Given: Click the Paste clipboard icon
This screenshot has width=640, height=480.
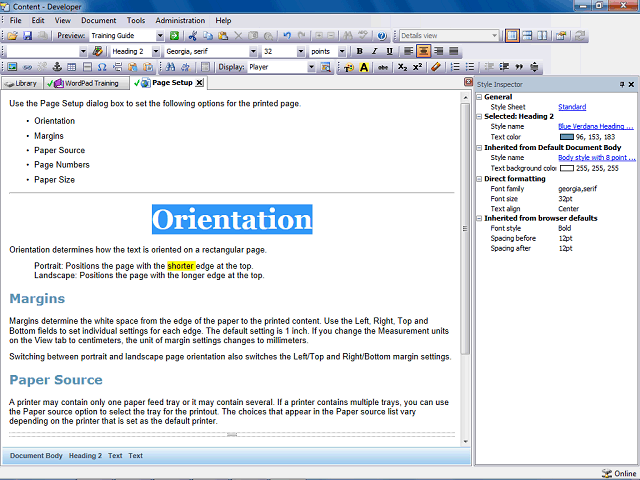Looking at the screenshot, I should (x=223, y=36).
